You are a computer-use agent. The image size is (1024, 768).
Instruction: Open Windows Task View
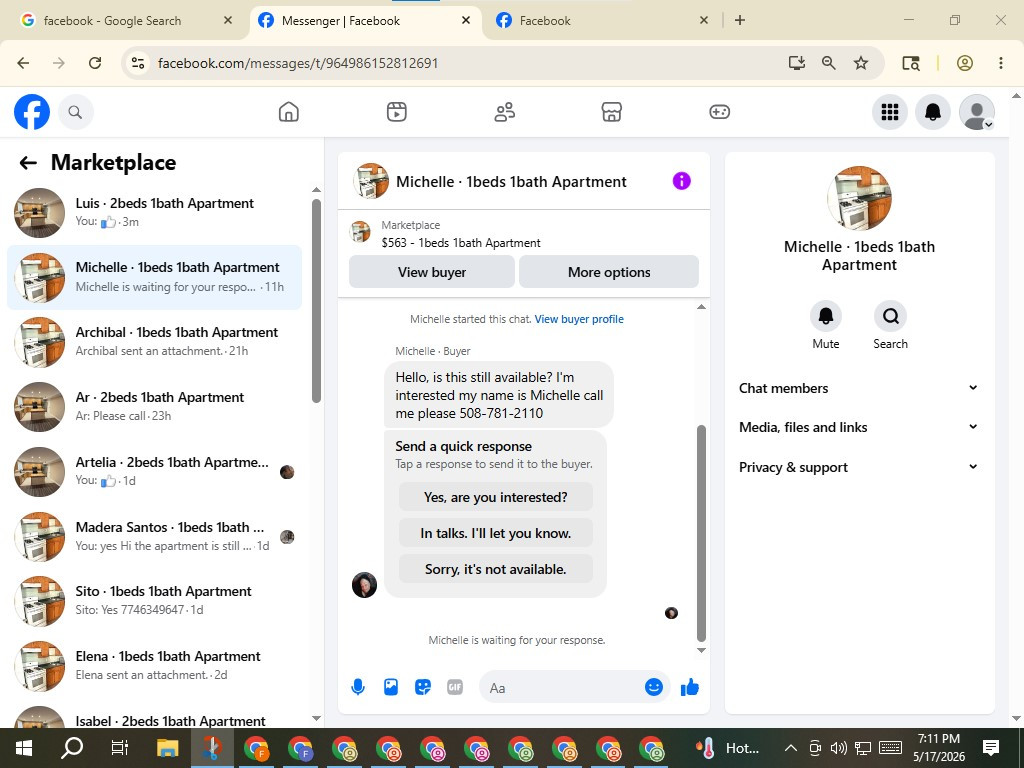pos(120,748)
